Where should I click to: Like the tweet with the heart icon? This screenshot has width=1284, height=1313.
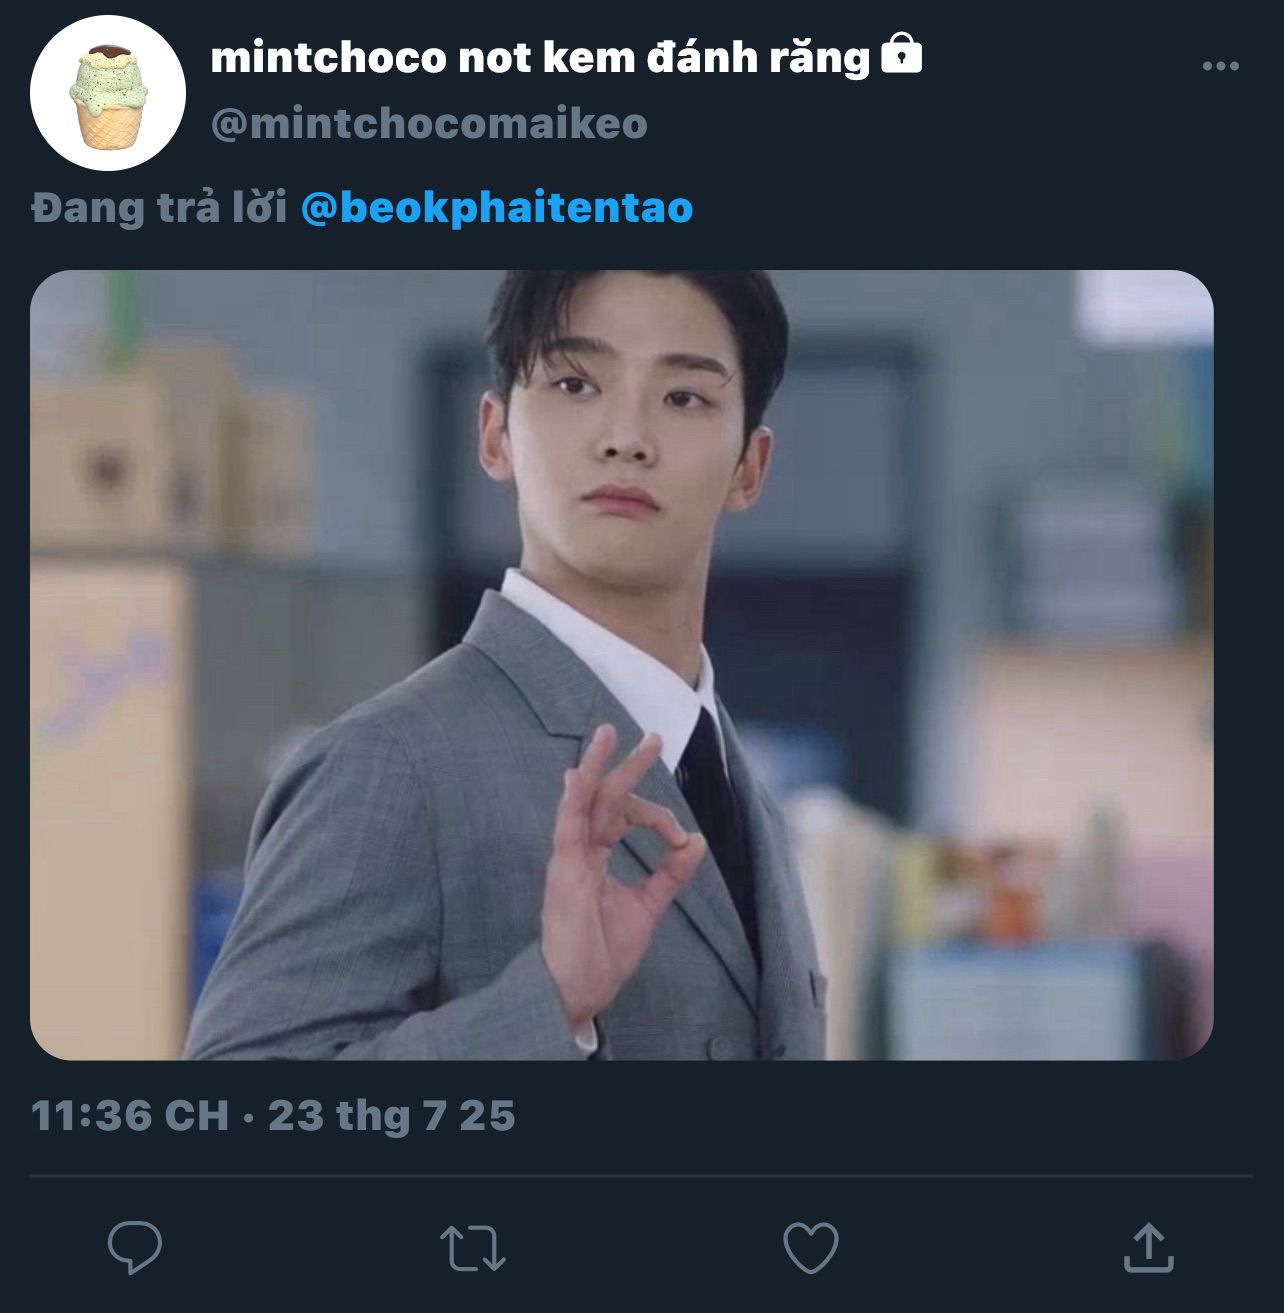[x=810, y=1248]
